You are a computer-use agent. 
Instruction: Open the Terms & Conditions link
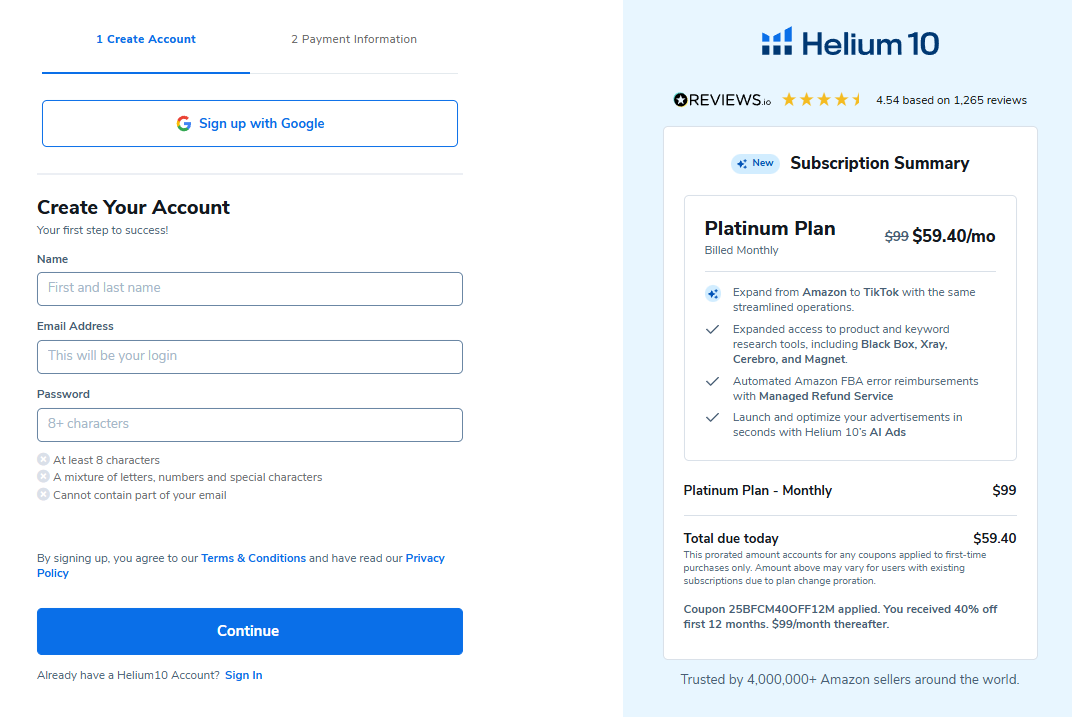[253, 557]
